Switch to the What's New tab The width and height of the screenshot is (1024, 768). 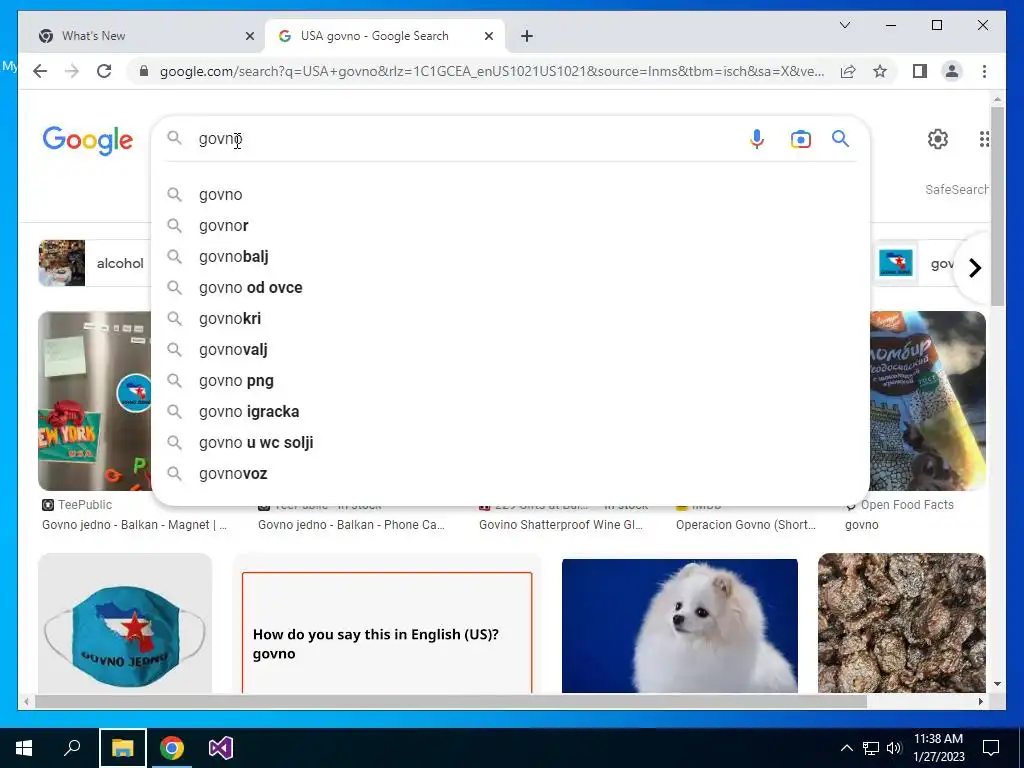(x=142, y=36)
